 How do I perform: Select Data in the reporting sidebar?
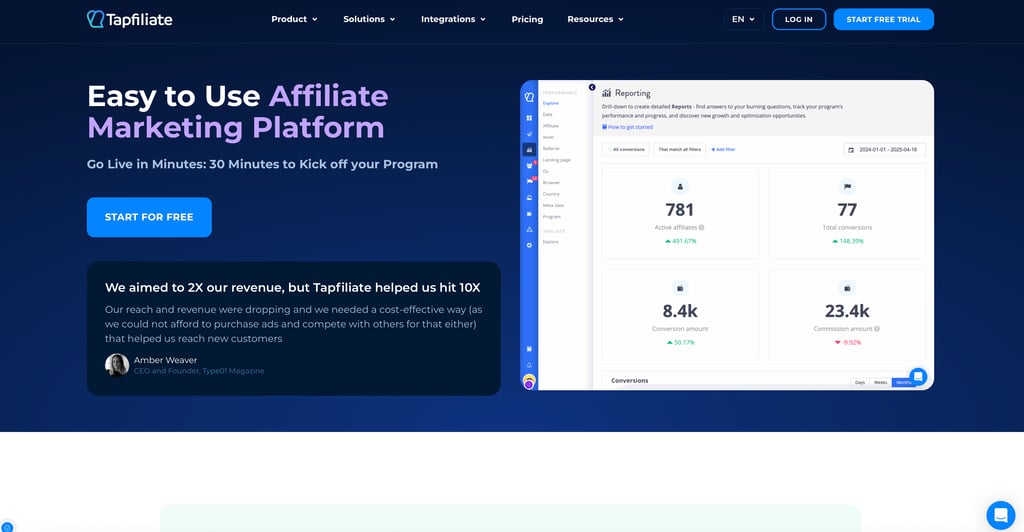click(x=547, y=114)
